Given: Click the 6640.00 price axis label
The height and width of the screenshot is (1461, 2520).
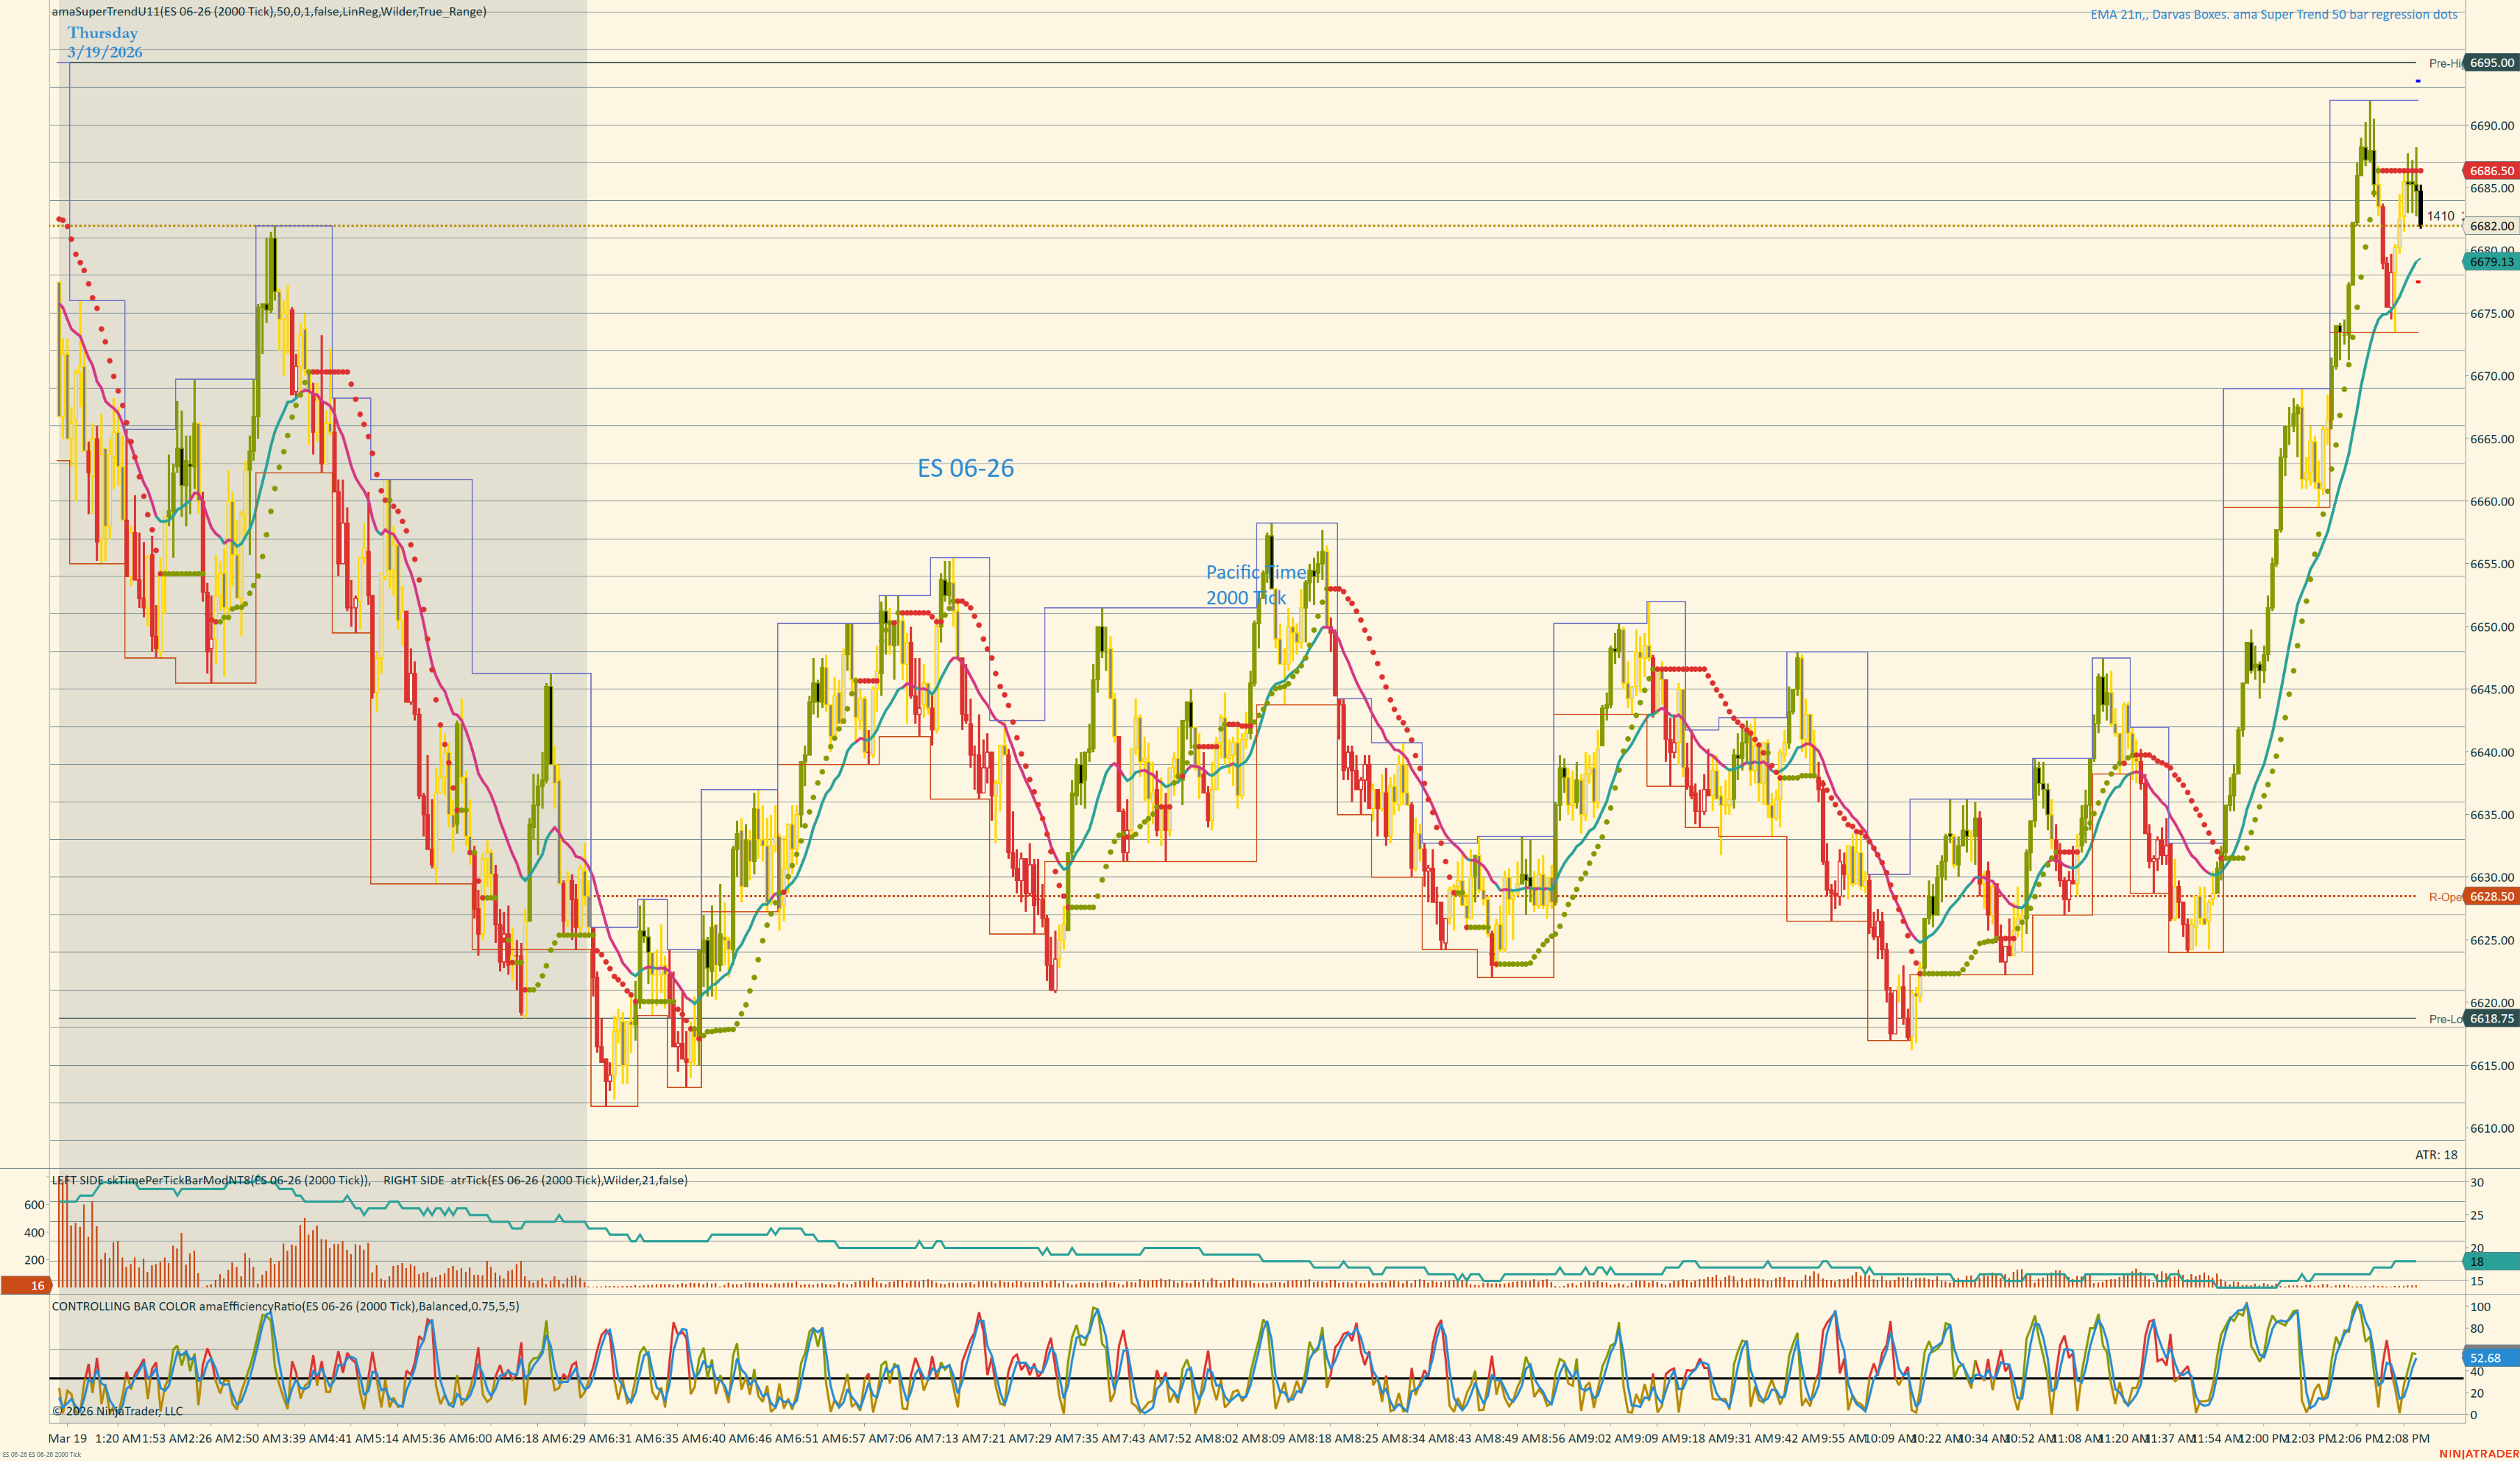Looking at the screenshot, I should click(2492, 753).
